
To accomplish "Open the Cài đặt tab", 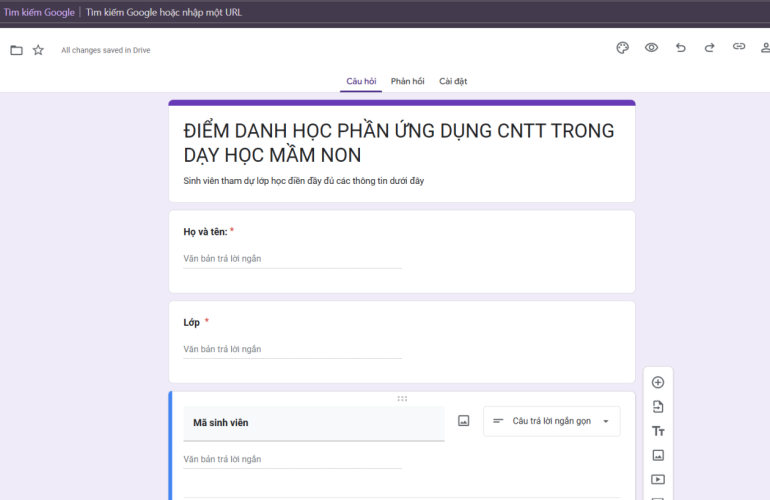I will [x=453, y=81].
